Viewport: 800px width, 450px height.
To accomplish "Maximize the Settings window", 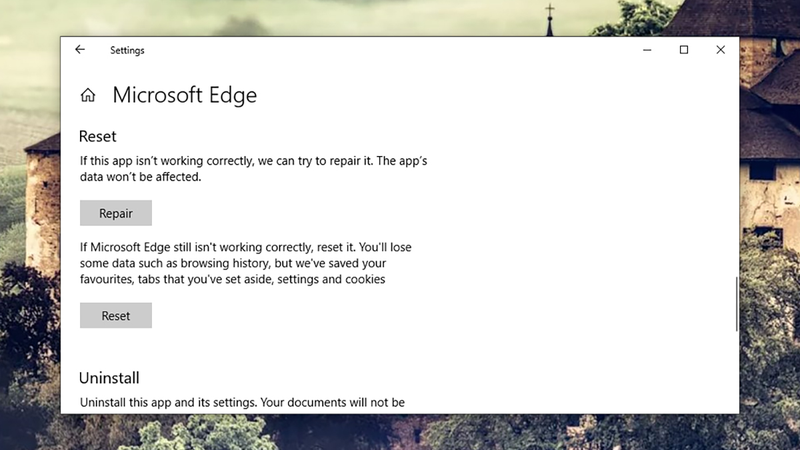I will [x=684, y=49].
